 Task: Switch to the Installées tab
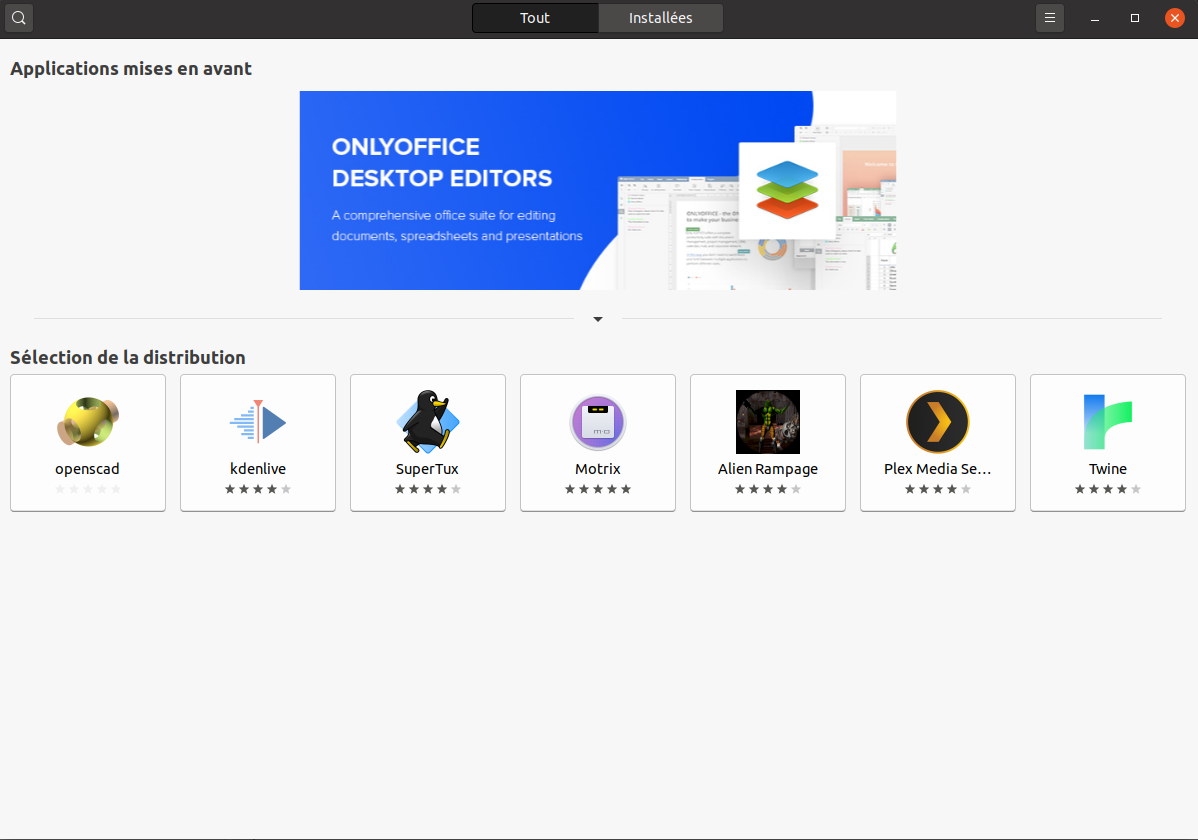[x=660, y=18]
